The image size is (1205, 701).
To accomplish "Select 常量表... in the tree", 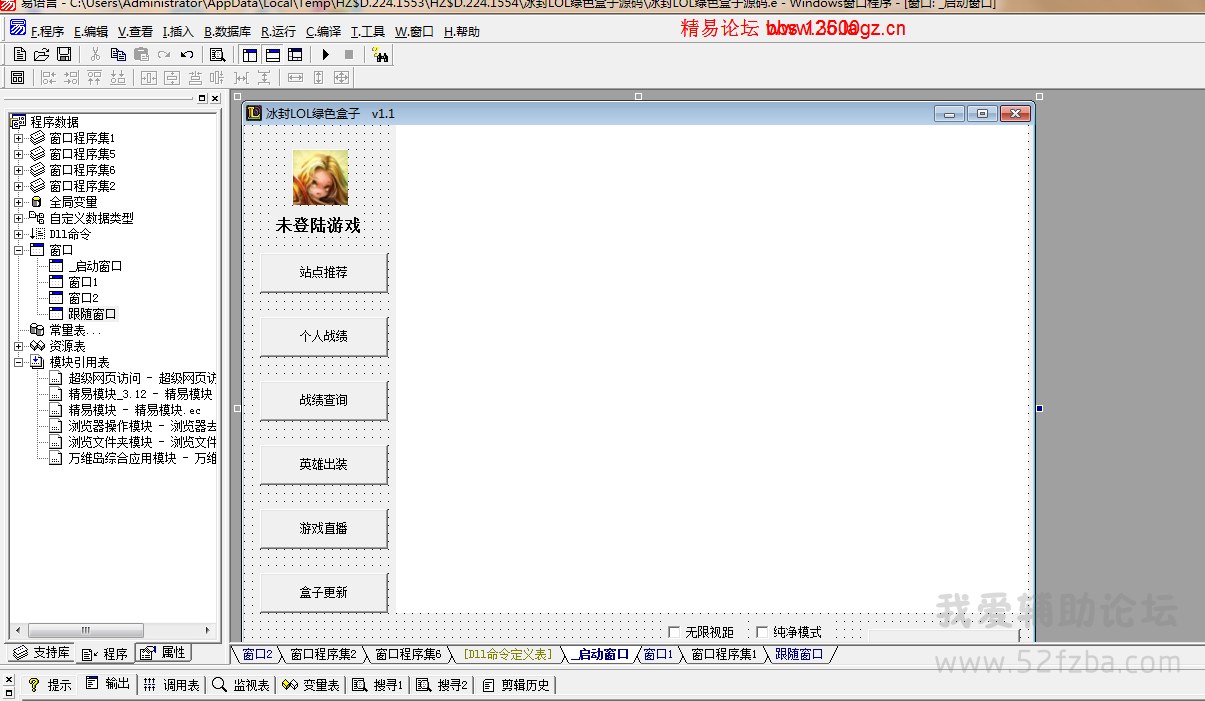I will [75, 330].
